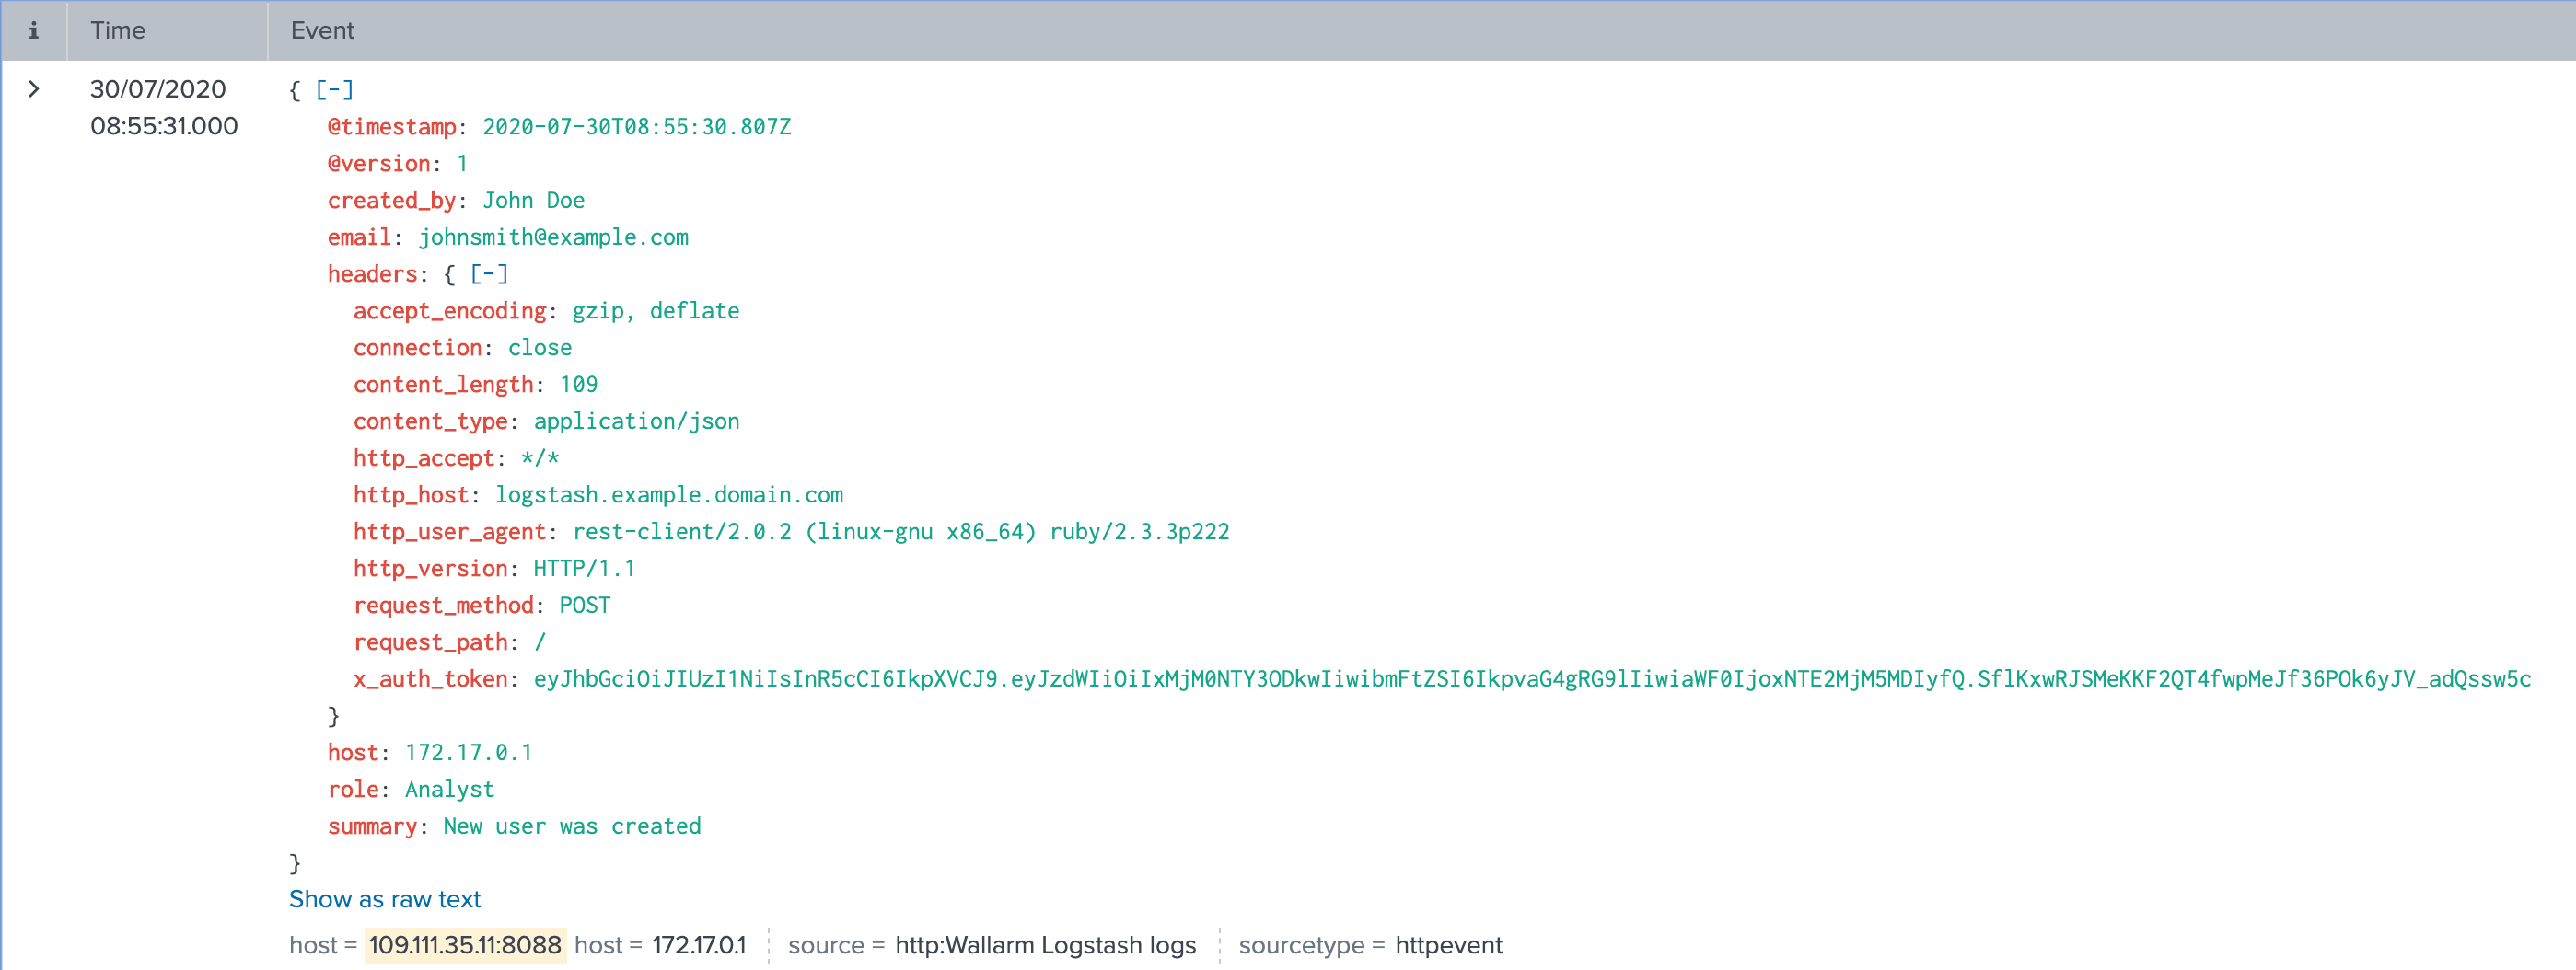Click the Show as raw text link

pyautogui.click(x=384, y=899)
